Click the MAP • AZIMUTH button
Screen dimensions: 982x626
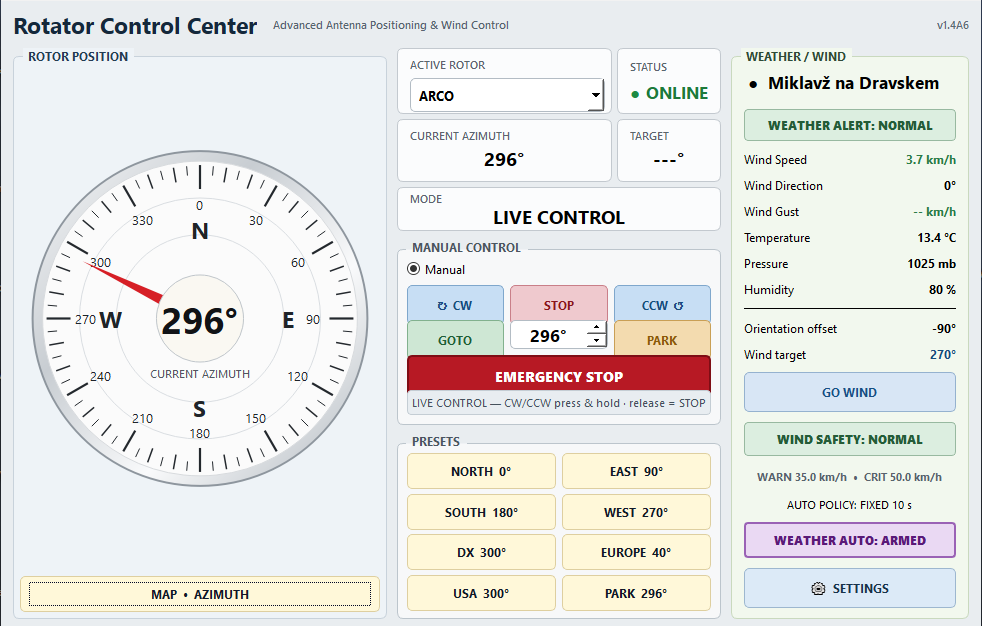click(200, 593)
